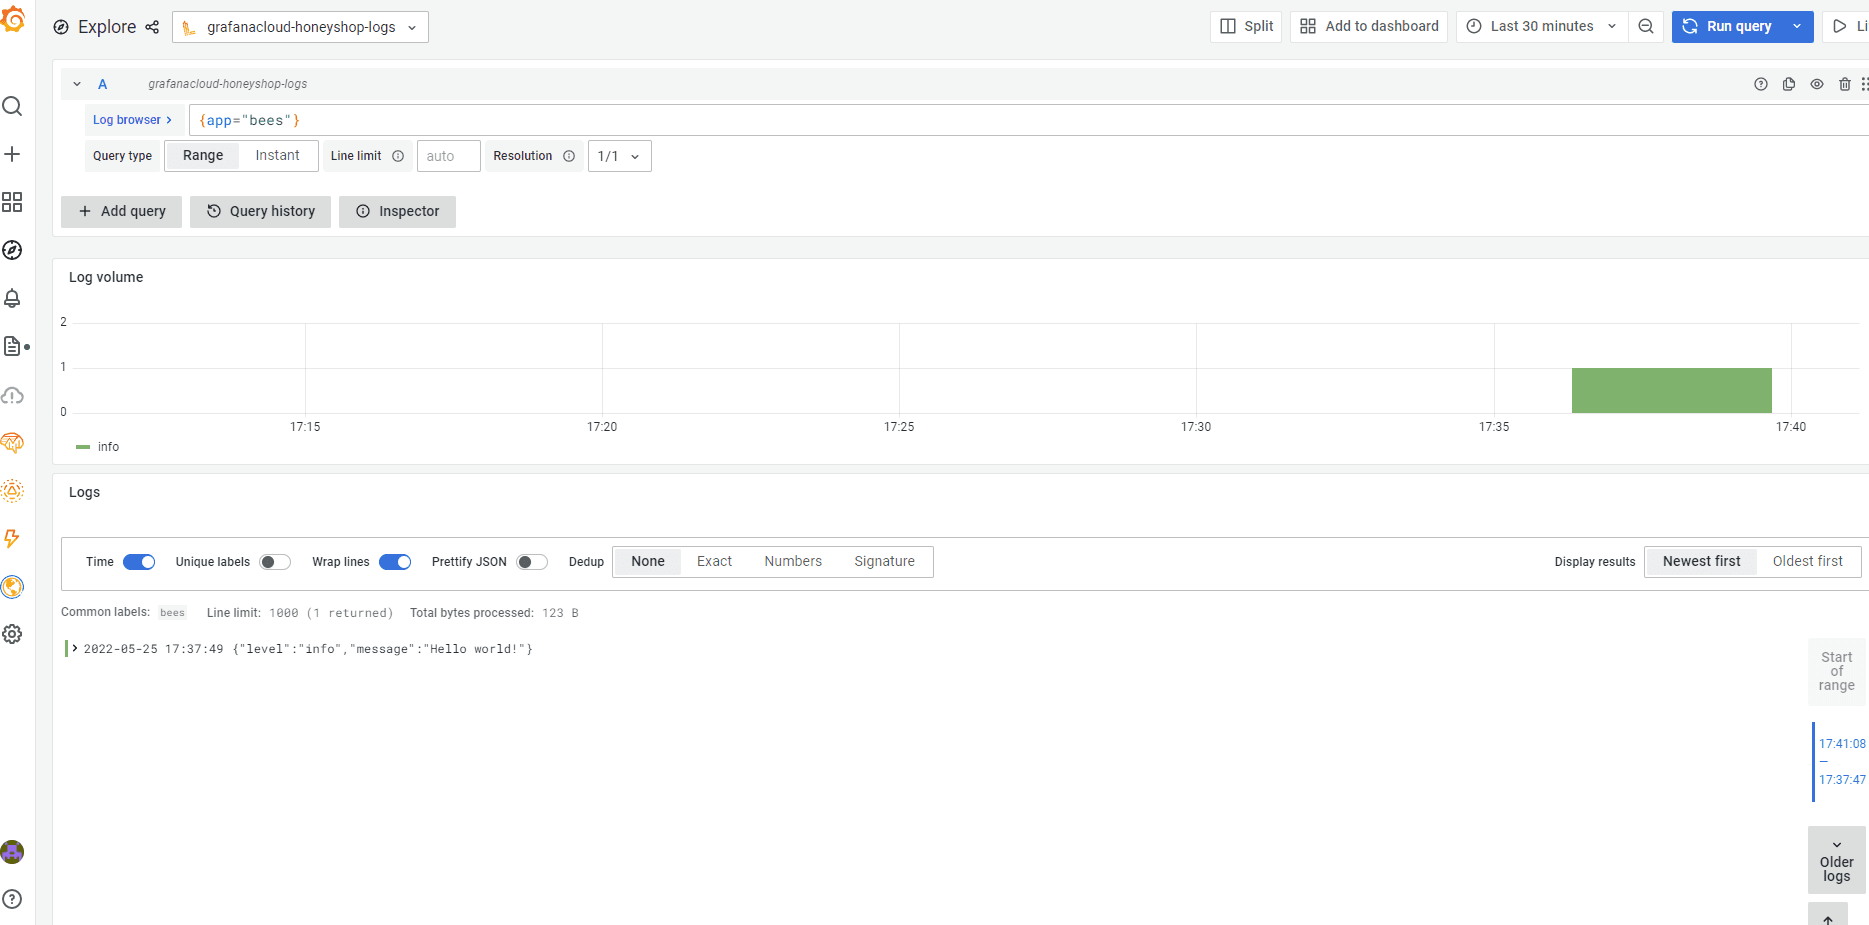Open the grafanacloud-honeyshop-logs datasource dropdown
This screenshot has width=1869, height=925.
[x=300, y=27]
